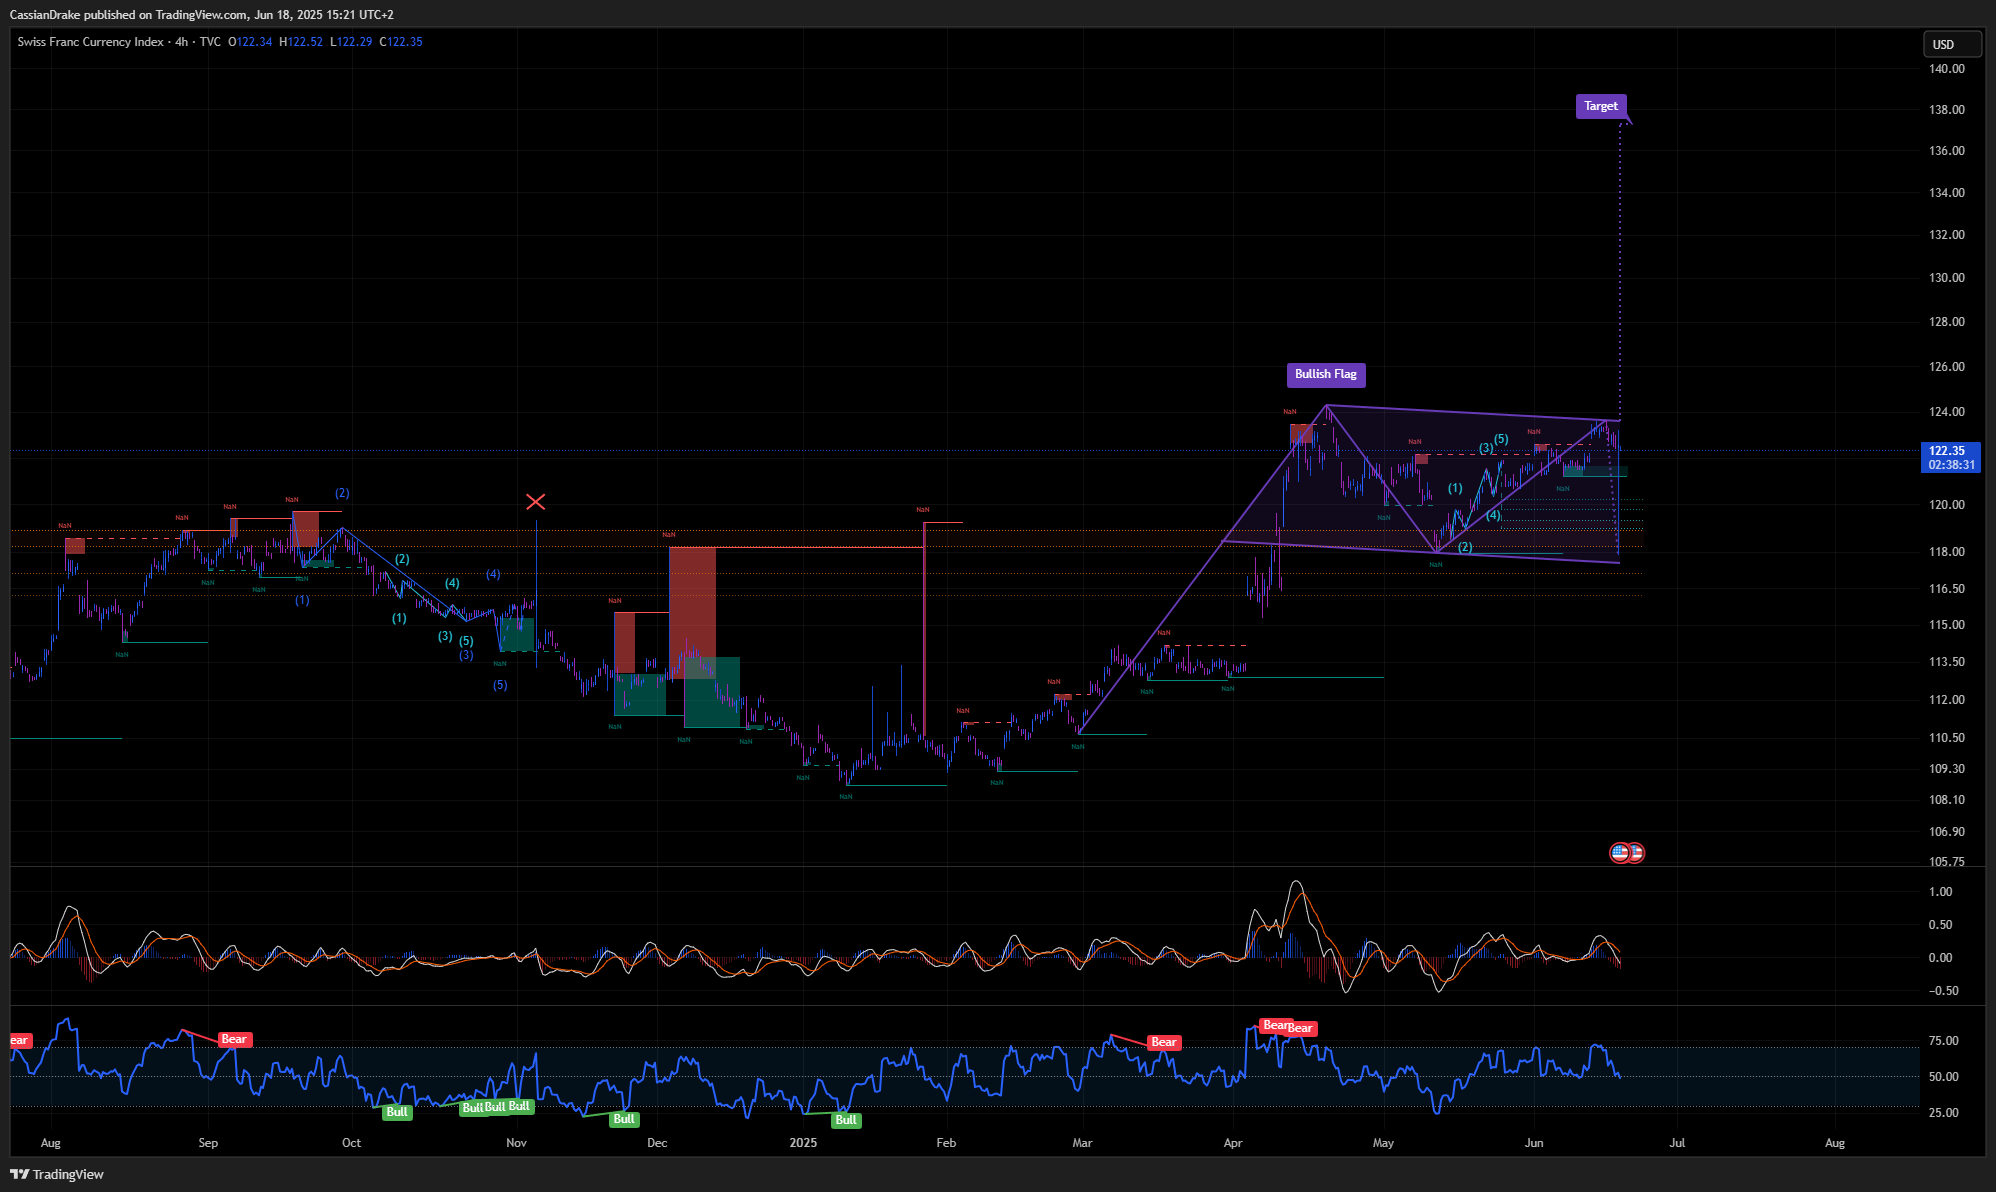Click the Mar label on time axis
This screenshot has height=1192, width=1996.
point(1082,1143)
